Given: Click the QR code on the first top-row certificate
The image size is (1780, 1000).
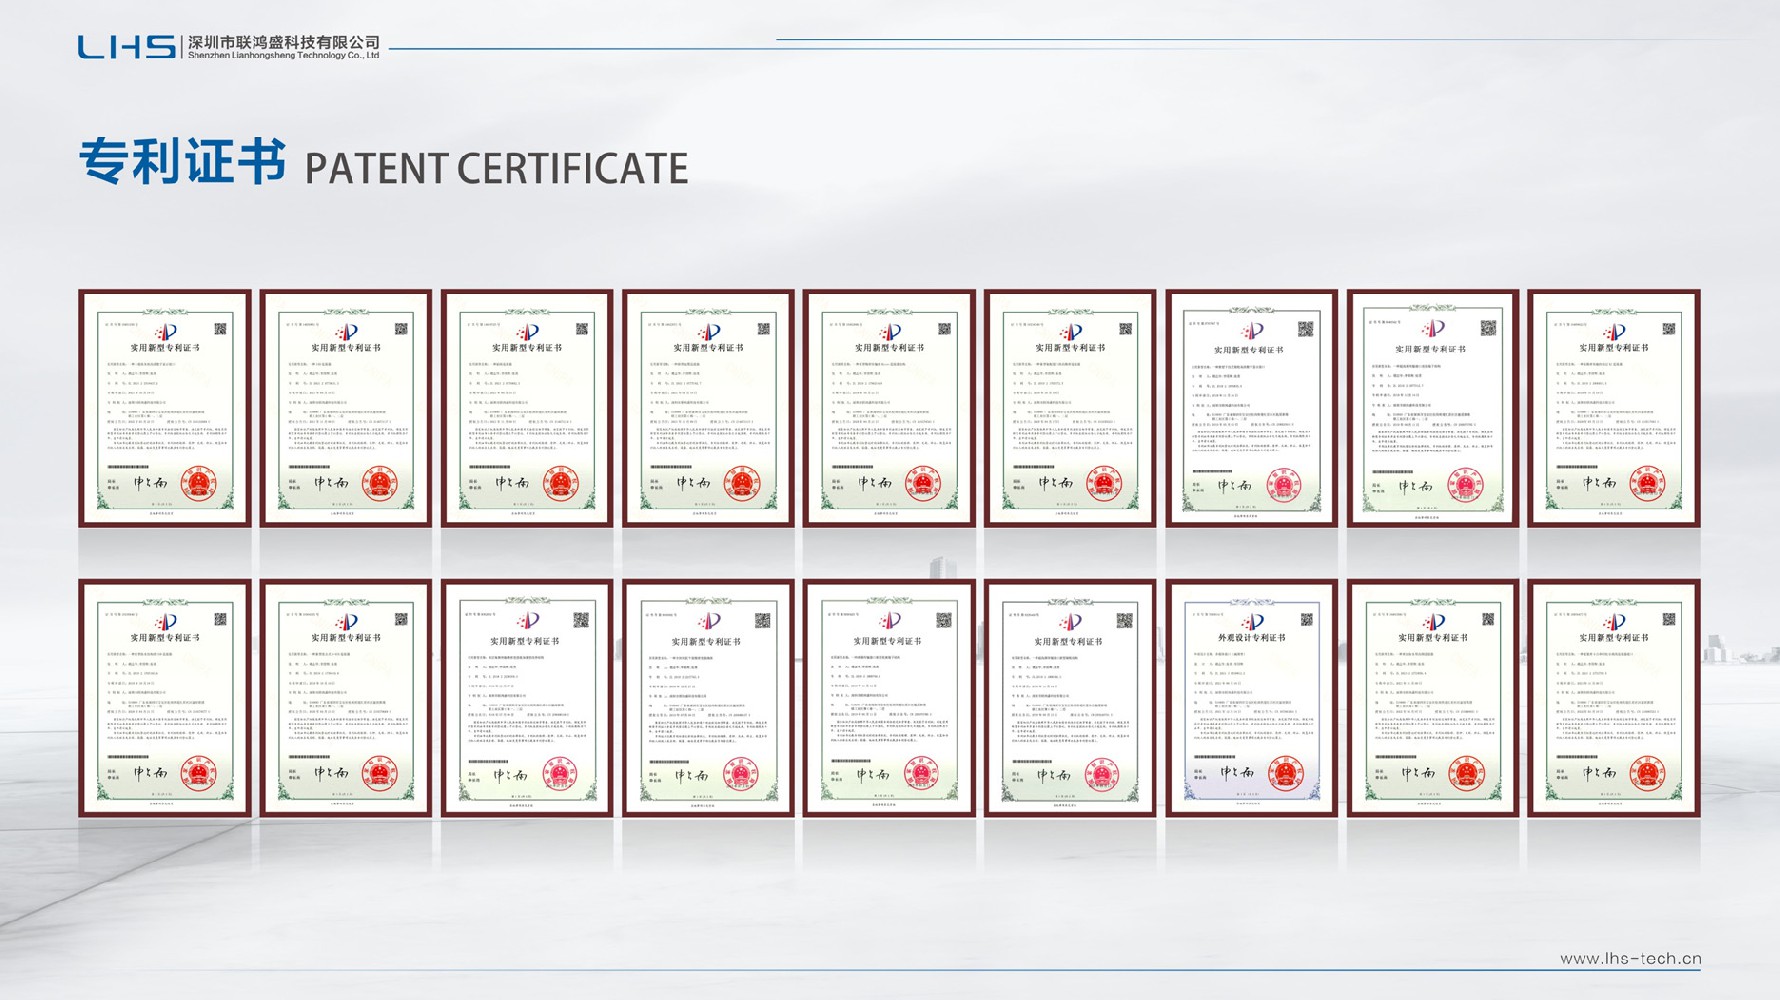Looking at the screenshot, I should pyautogui.click(x=220, y=329).
